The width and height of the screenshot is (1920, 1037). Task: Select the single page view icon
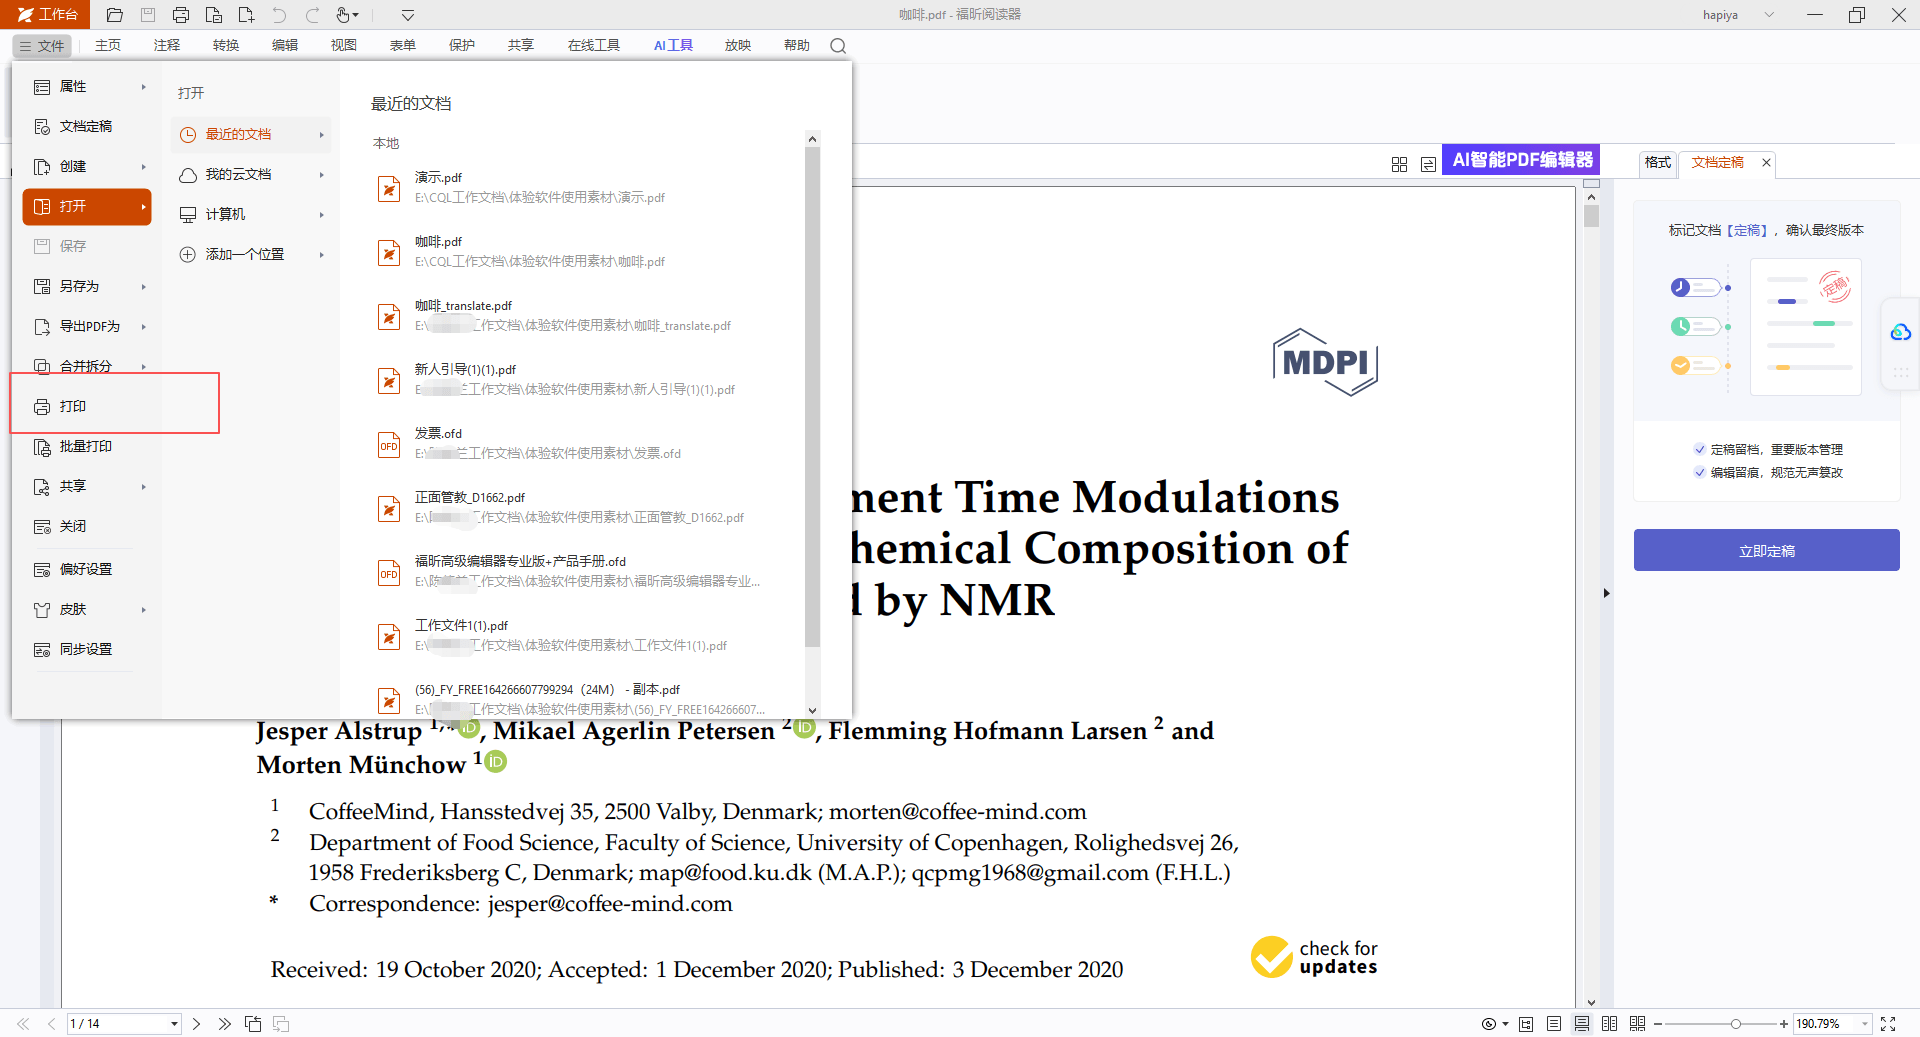[x=1553, y=1024]
